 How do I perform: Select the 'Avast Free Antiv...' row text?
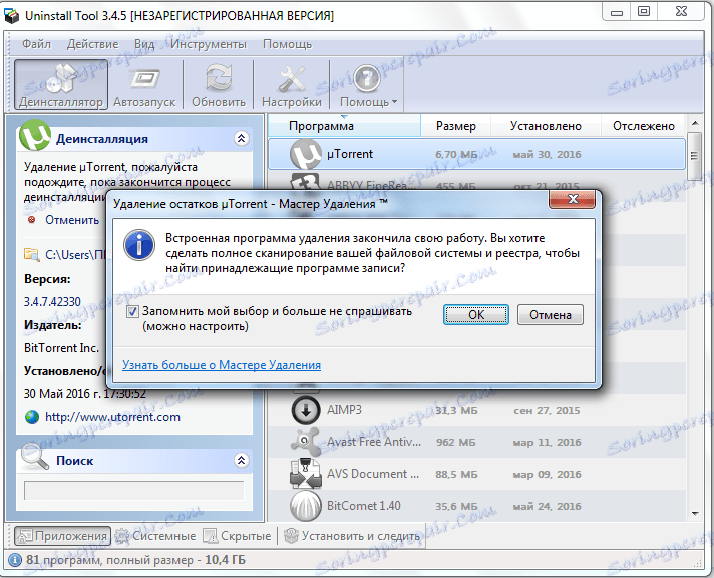(374, 442)
